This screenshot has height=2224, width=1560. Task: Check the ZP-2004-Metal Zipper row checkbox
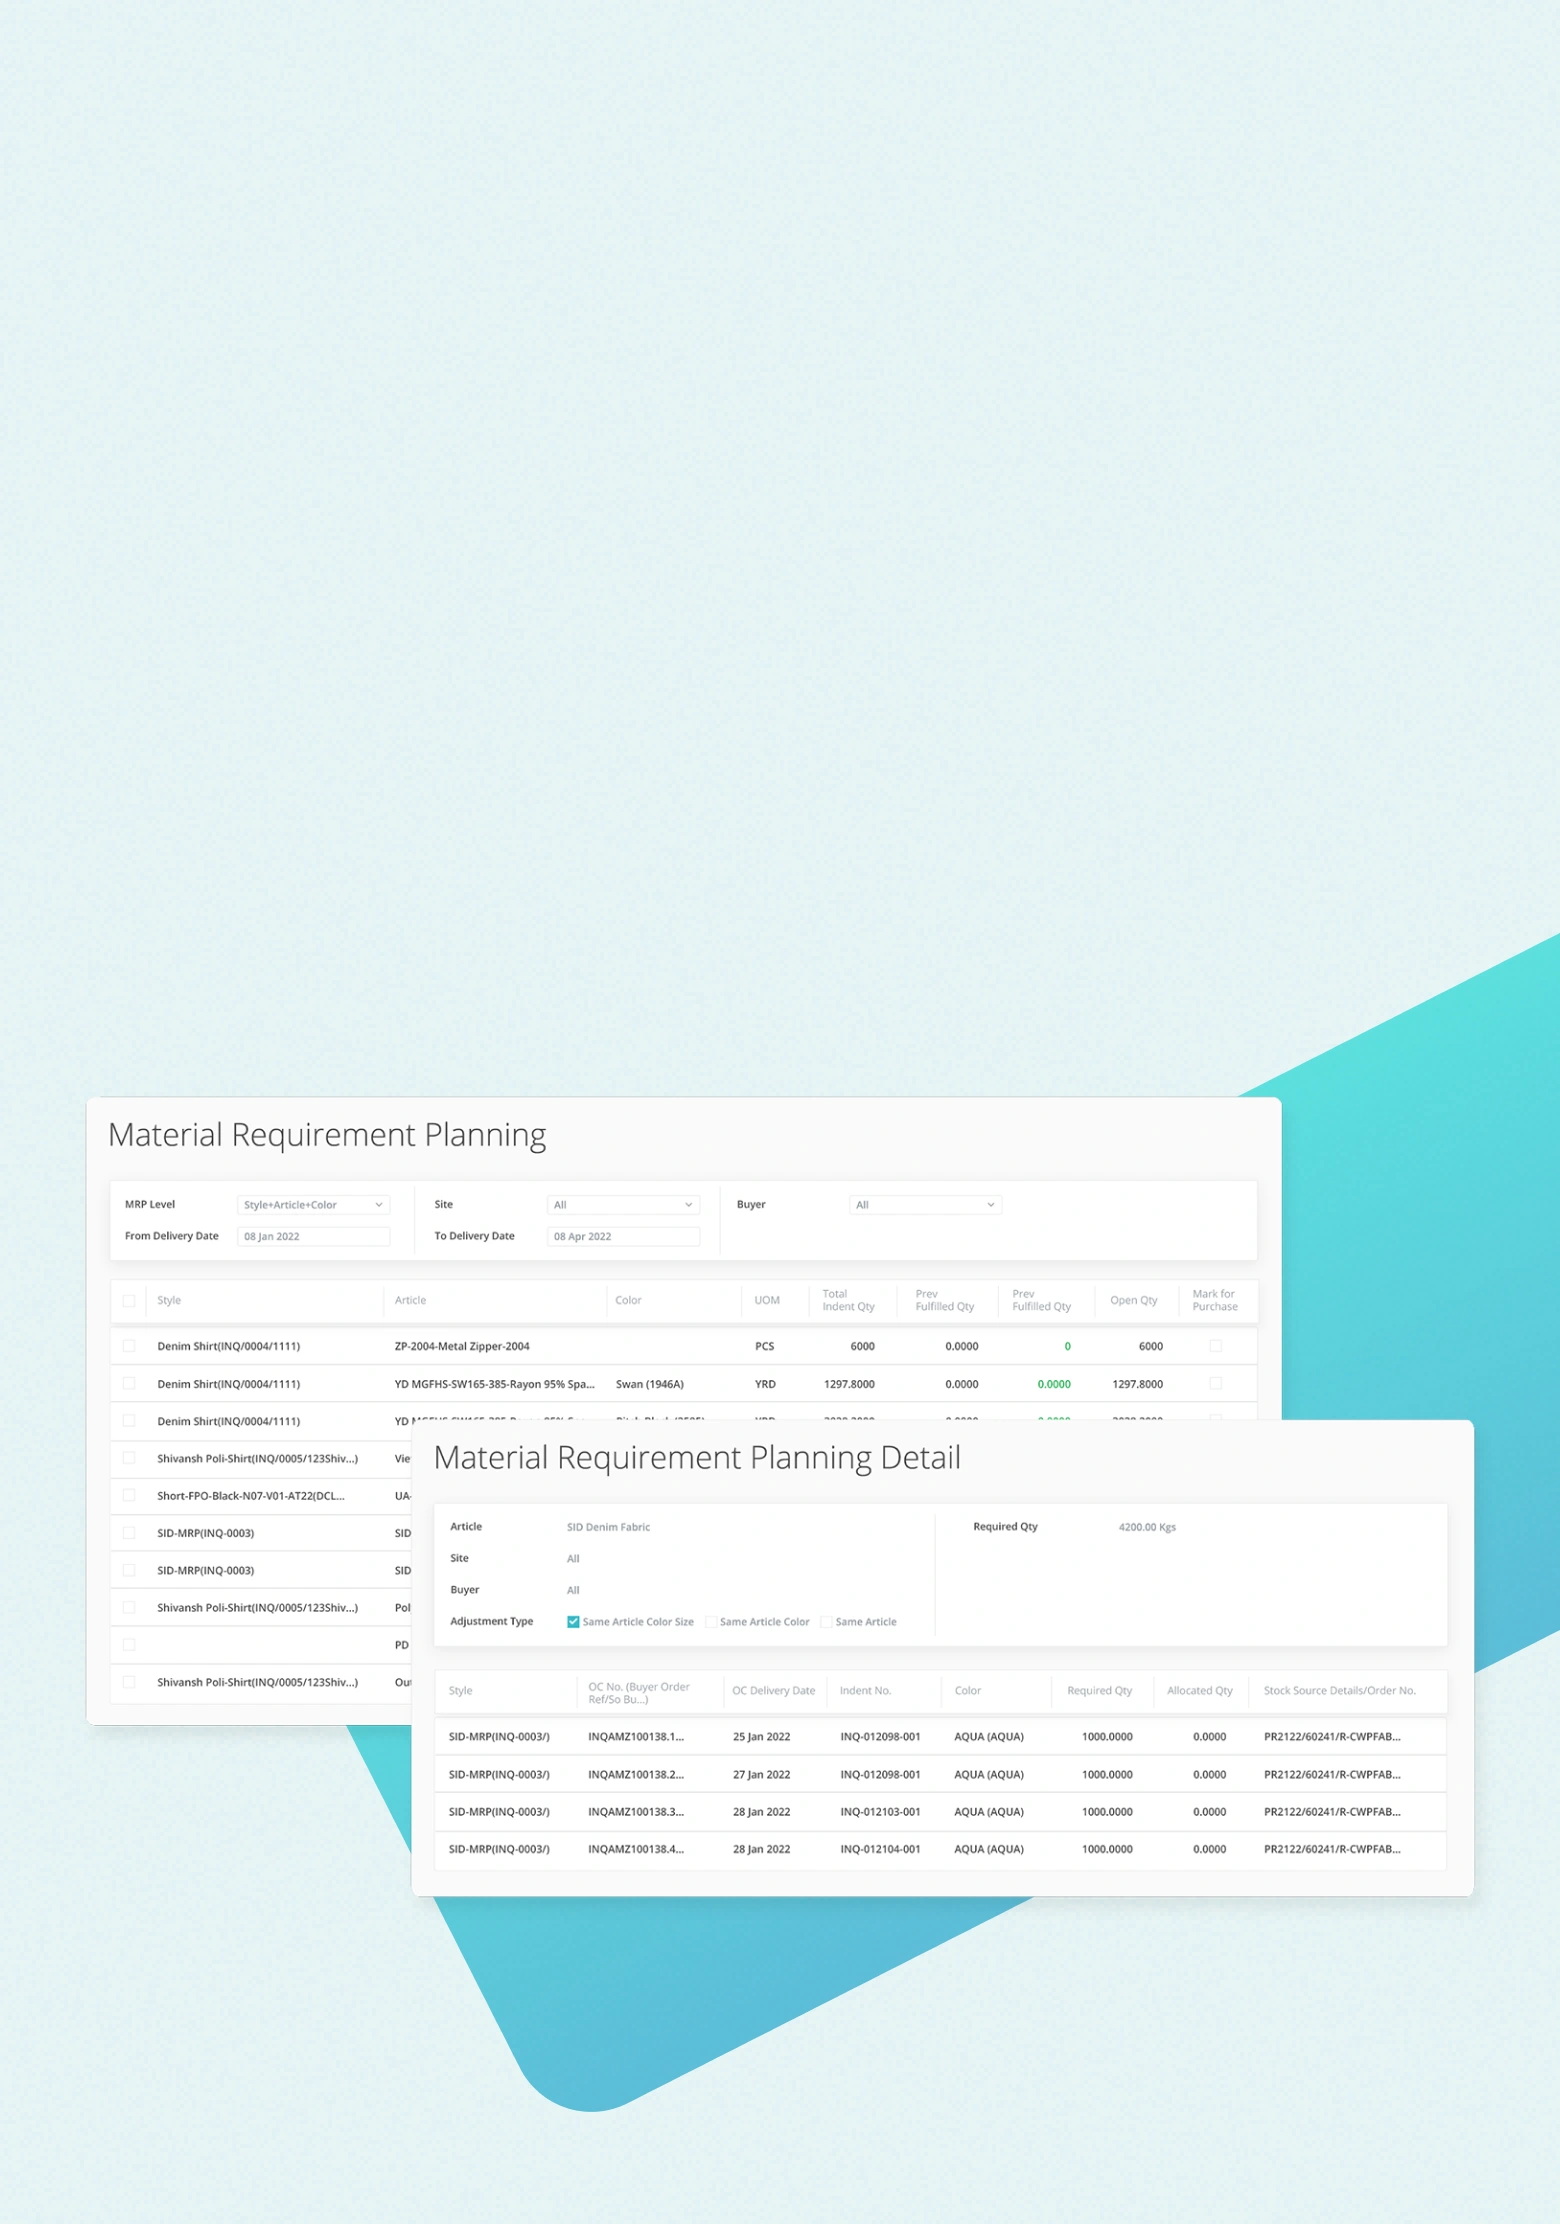(x=129, y=1346)
